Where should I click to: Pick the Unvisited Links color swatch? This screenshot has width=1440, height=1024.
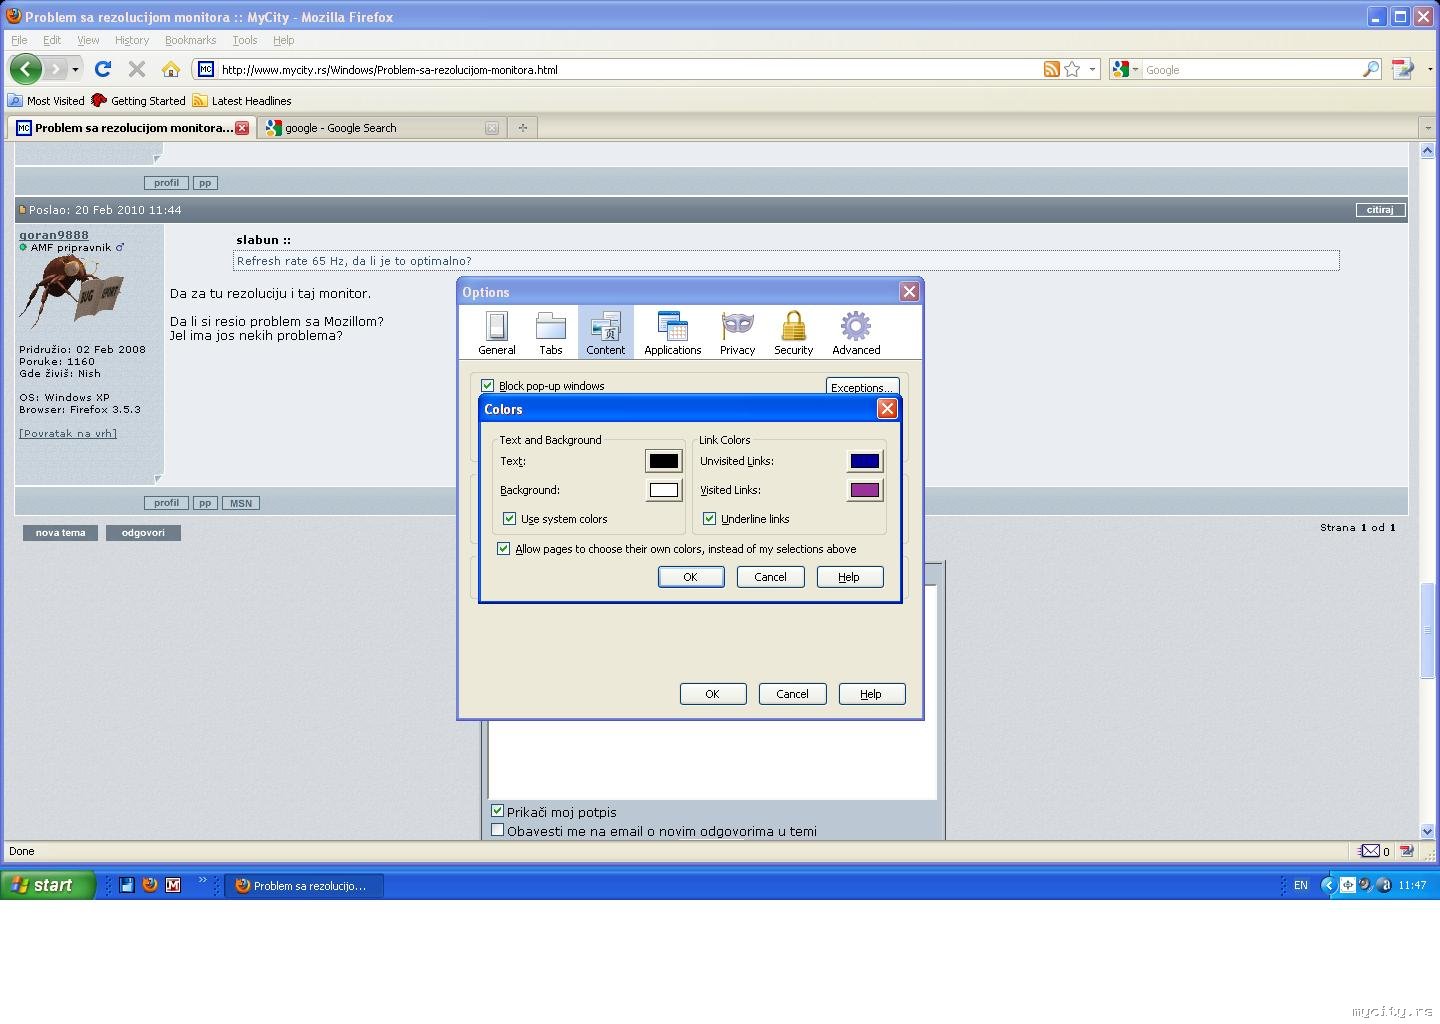[864, 461]
